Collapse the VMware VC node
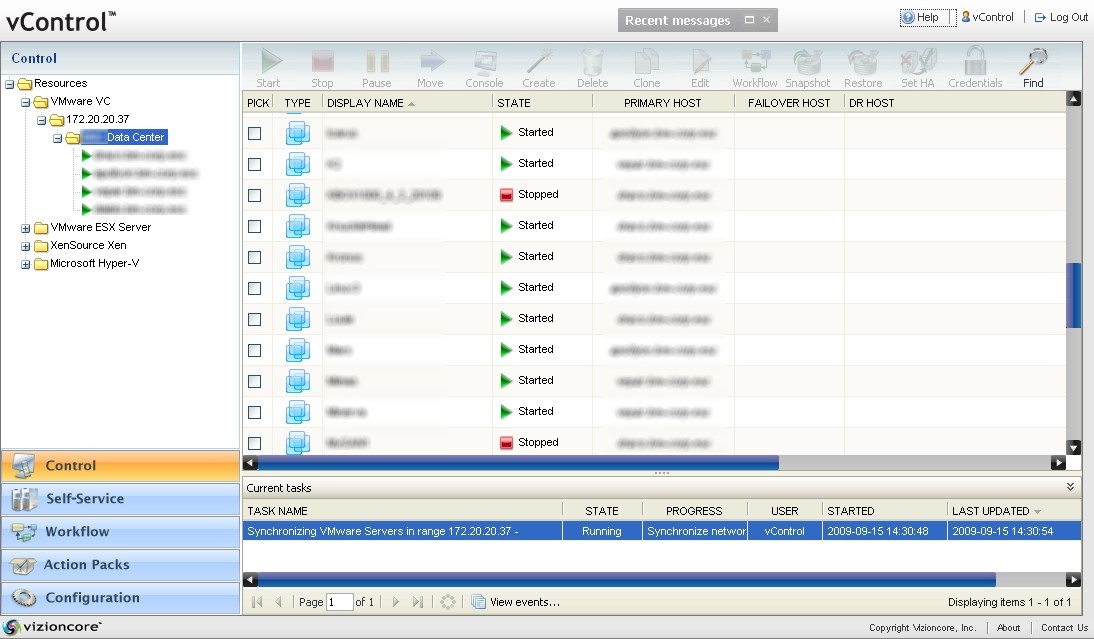The image size is (1094, 639). pos(26,103)
